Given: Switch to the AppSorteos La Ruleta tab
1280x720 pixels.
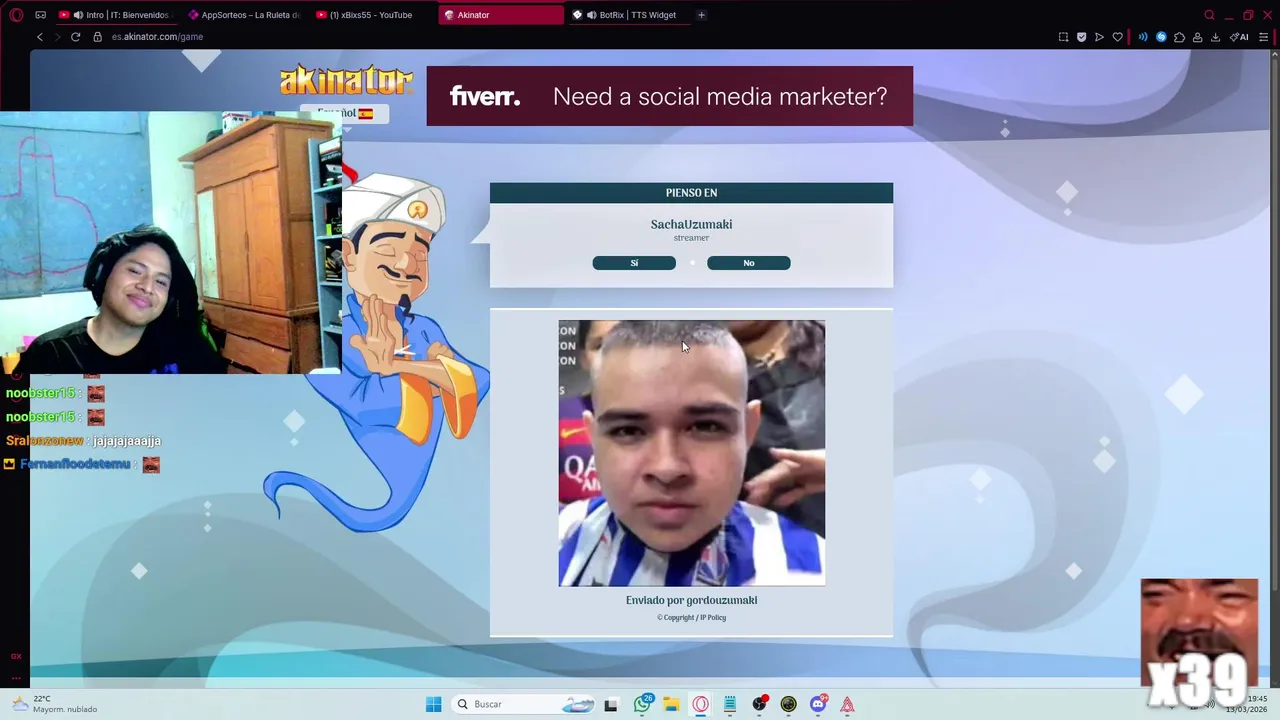Looking at the screenshot, I should click(247, 15).
